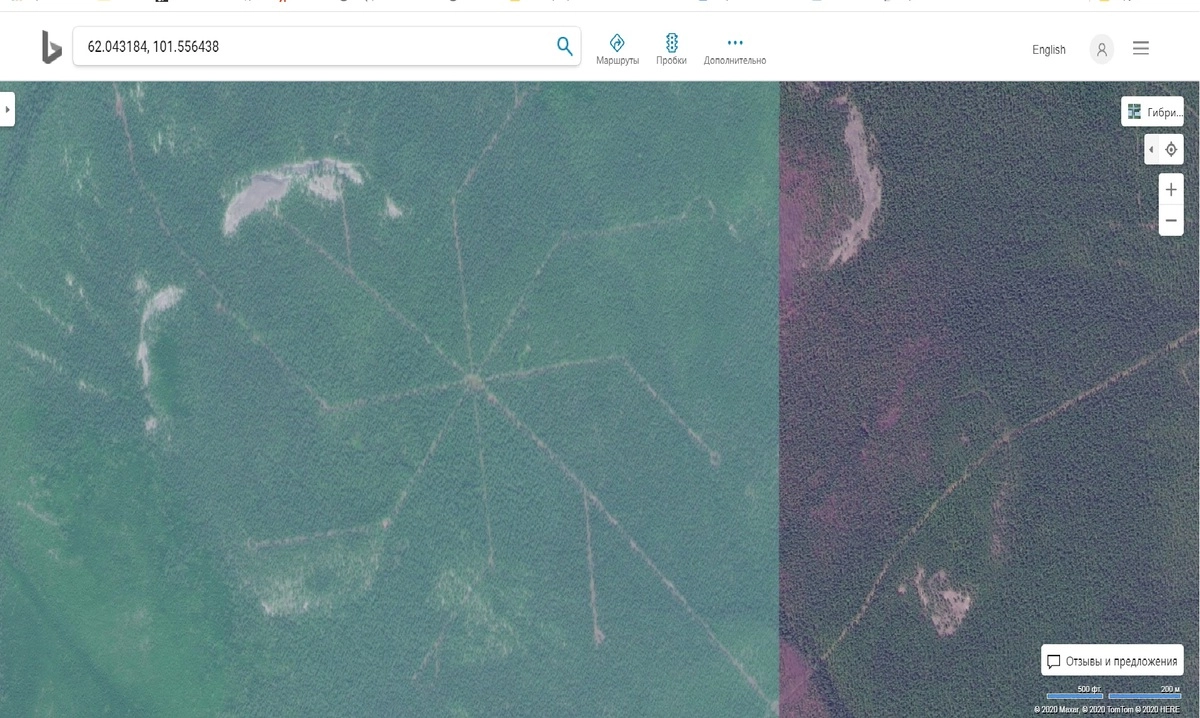The height and width of the screenshot is (718, 1200).
Task: Toggle the Пробки traffic layer
Action: [671, 48]
